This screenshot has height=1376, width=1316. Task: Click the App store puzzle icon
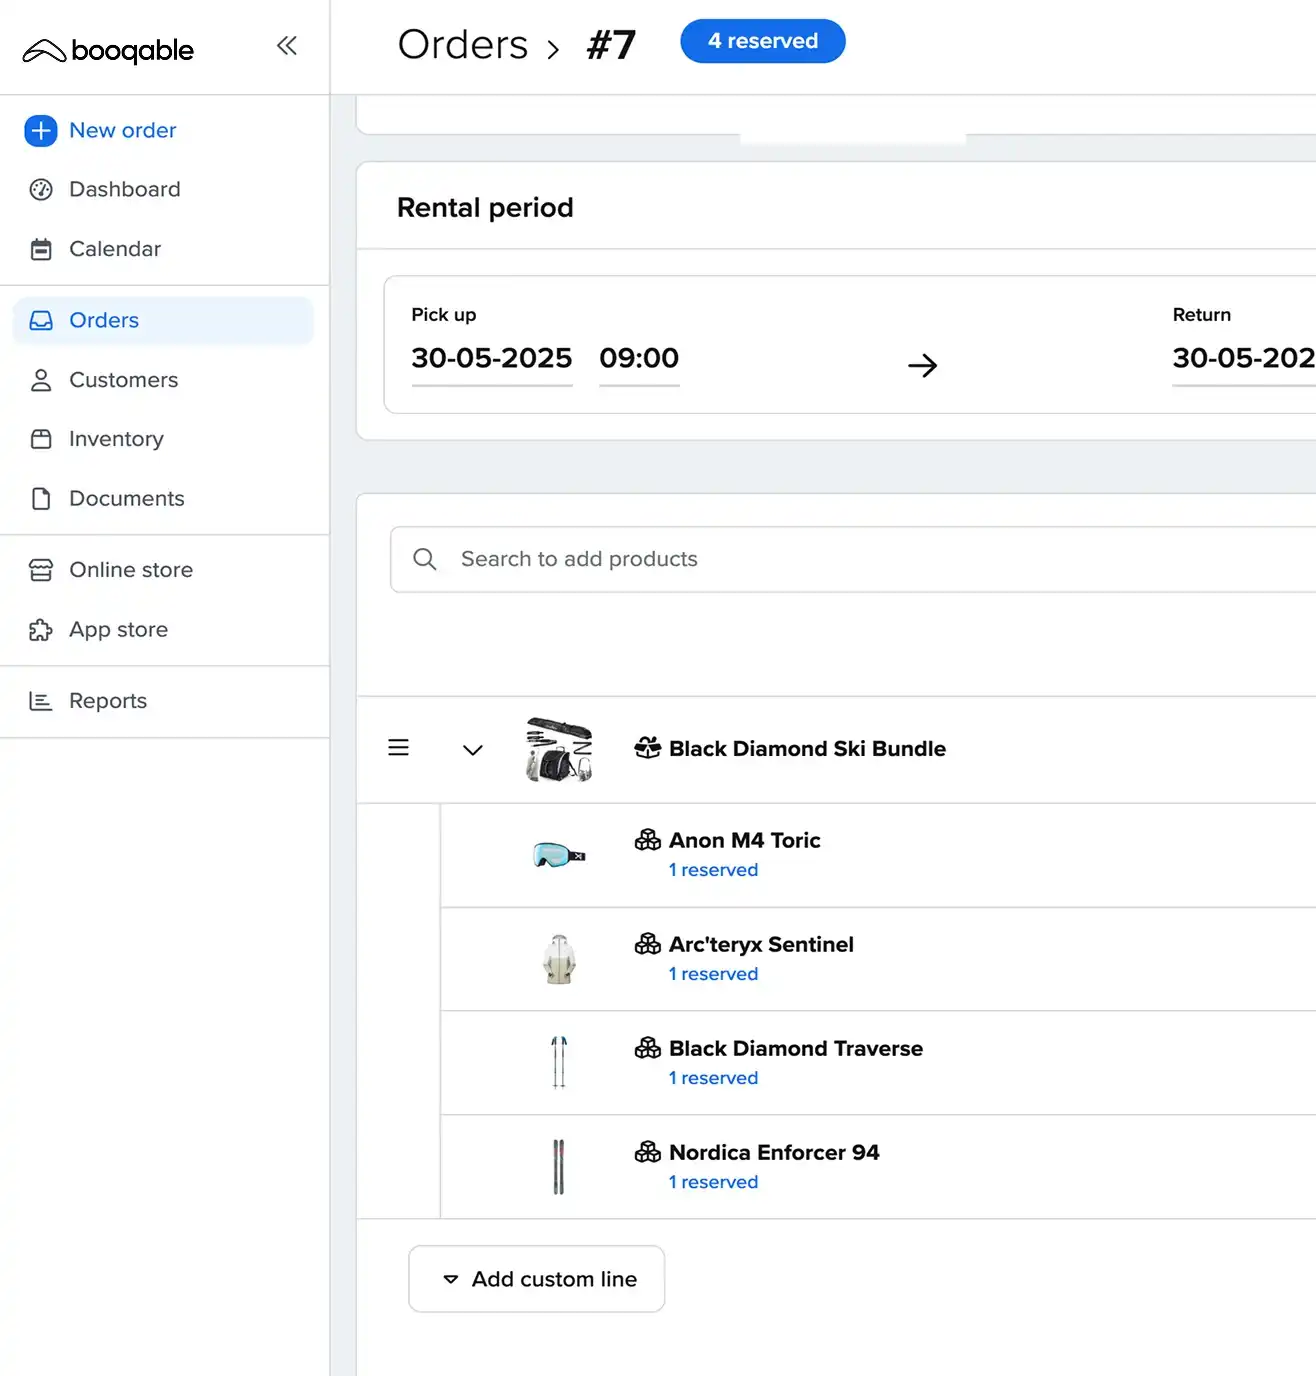tap(41, 630)
